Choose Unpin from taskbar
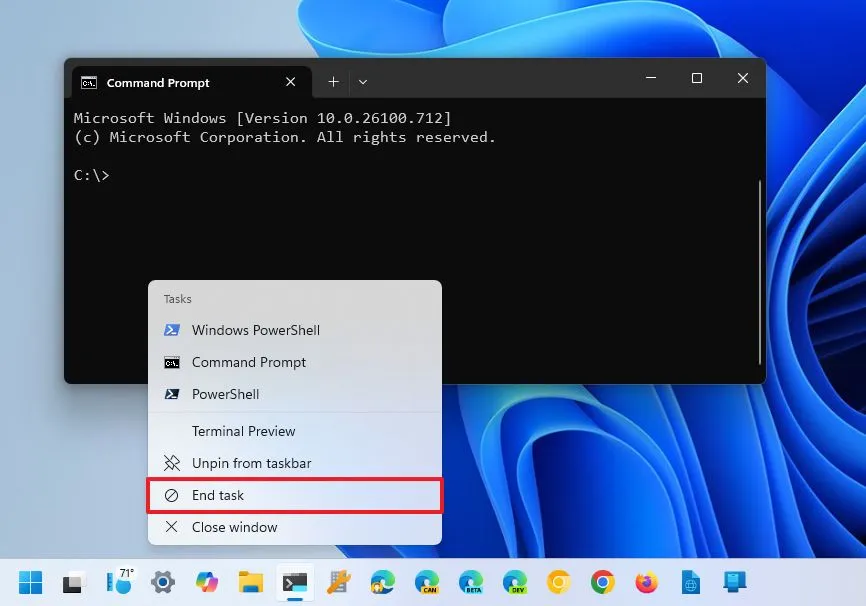Image resolution: width=866 pixels, height=606 pixels. 250,463
